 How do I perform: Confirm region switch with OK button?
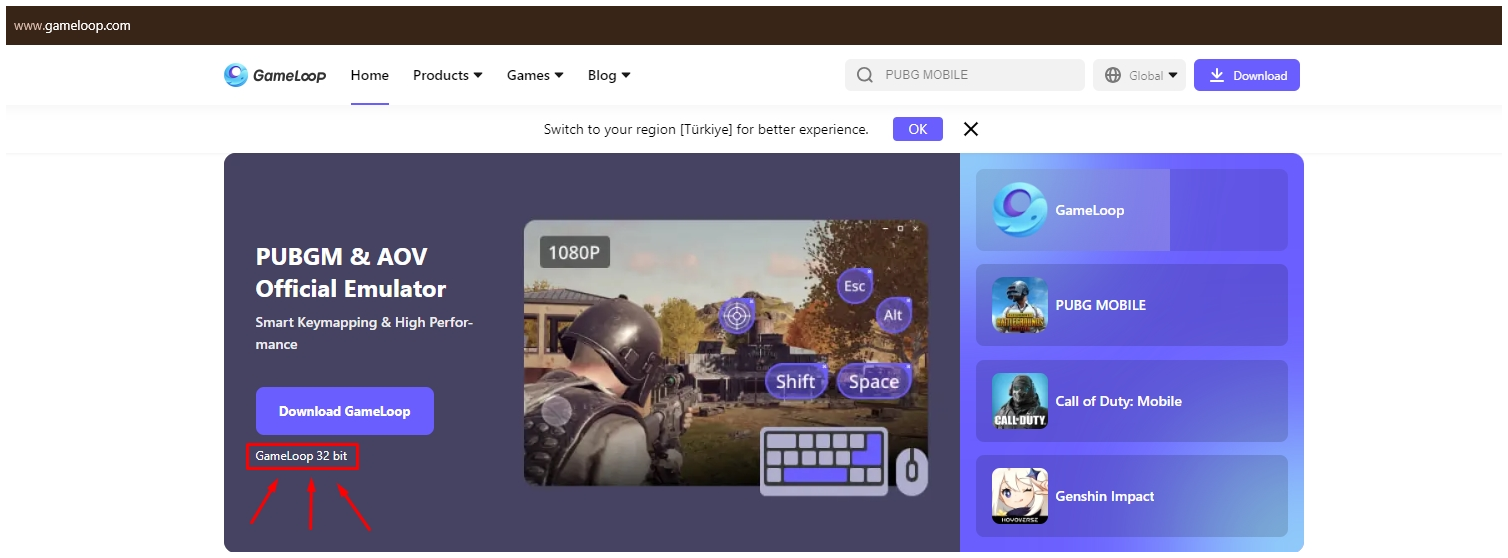point(918,129)
